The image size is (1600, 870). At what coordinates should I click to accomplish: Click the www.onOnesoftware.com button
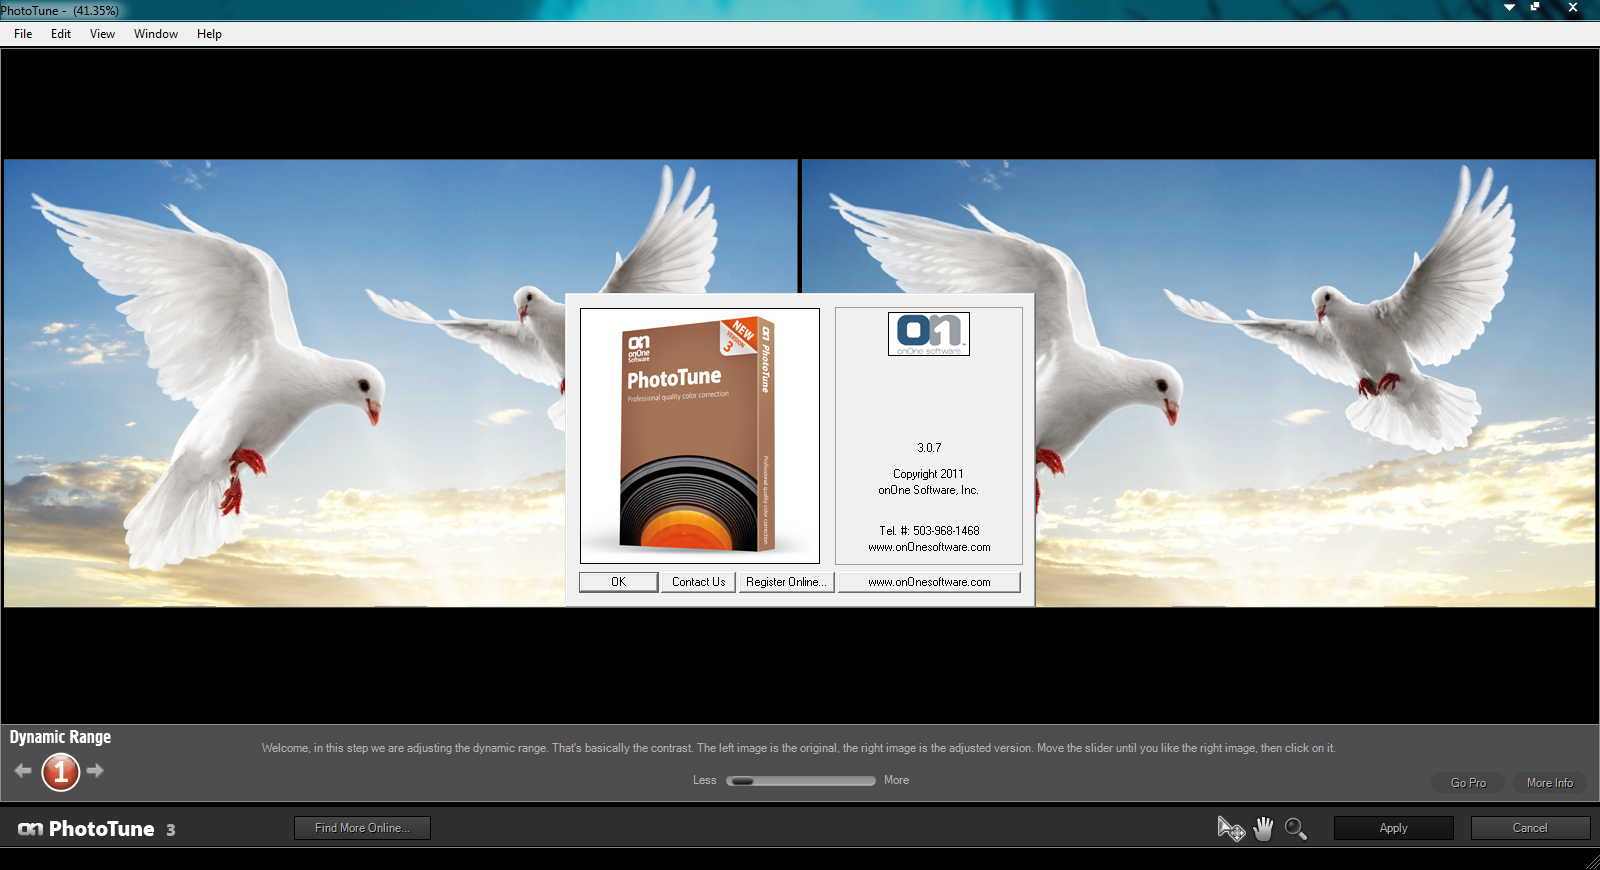coord(929,582)
